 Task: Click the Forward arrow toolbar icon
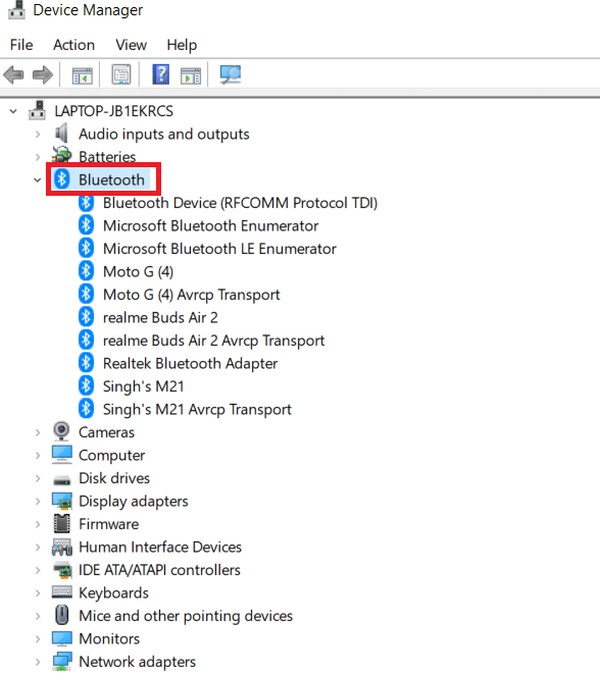(42, 75)
